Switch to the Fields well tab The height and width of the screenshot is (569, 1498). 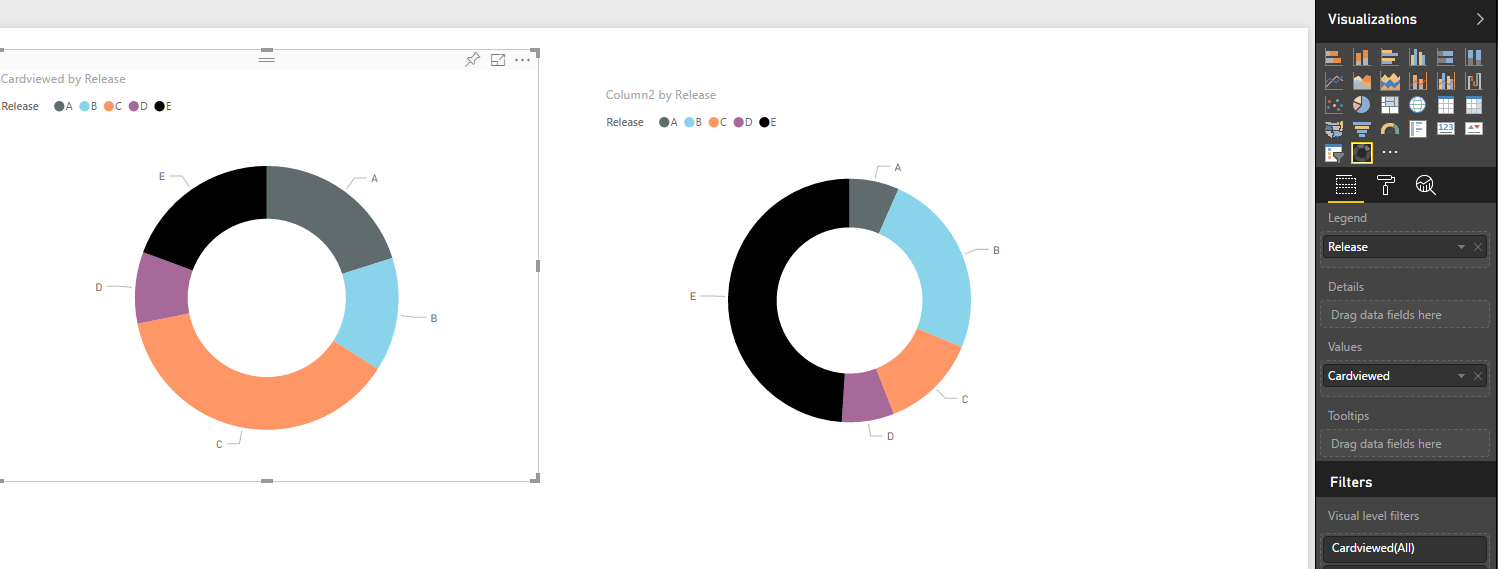[1345, 185]
